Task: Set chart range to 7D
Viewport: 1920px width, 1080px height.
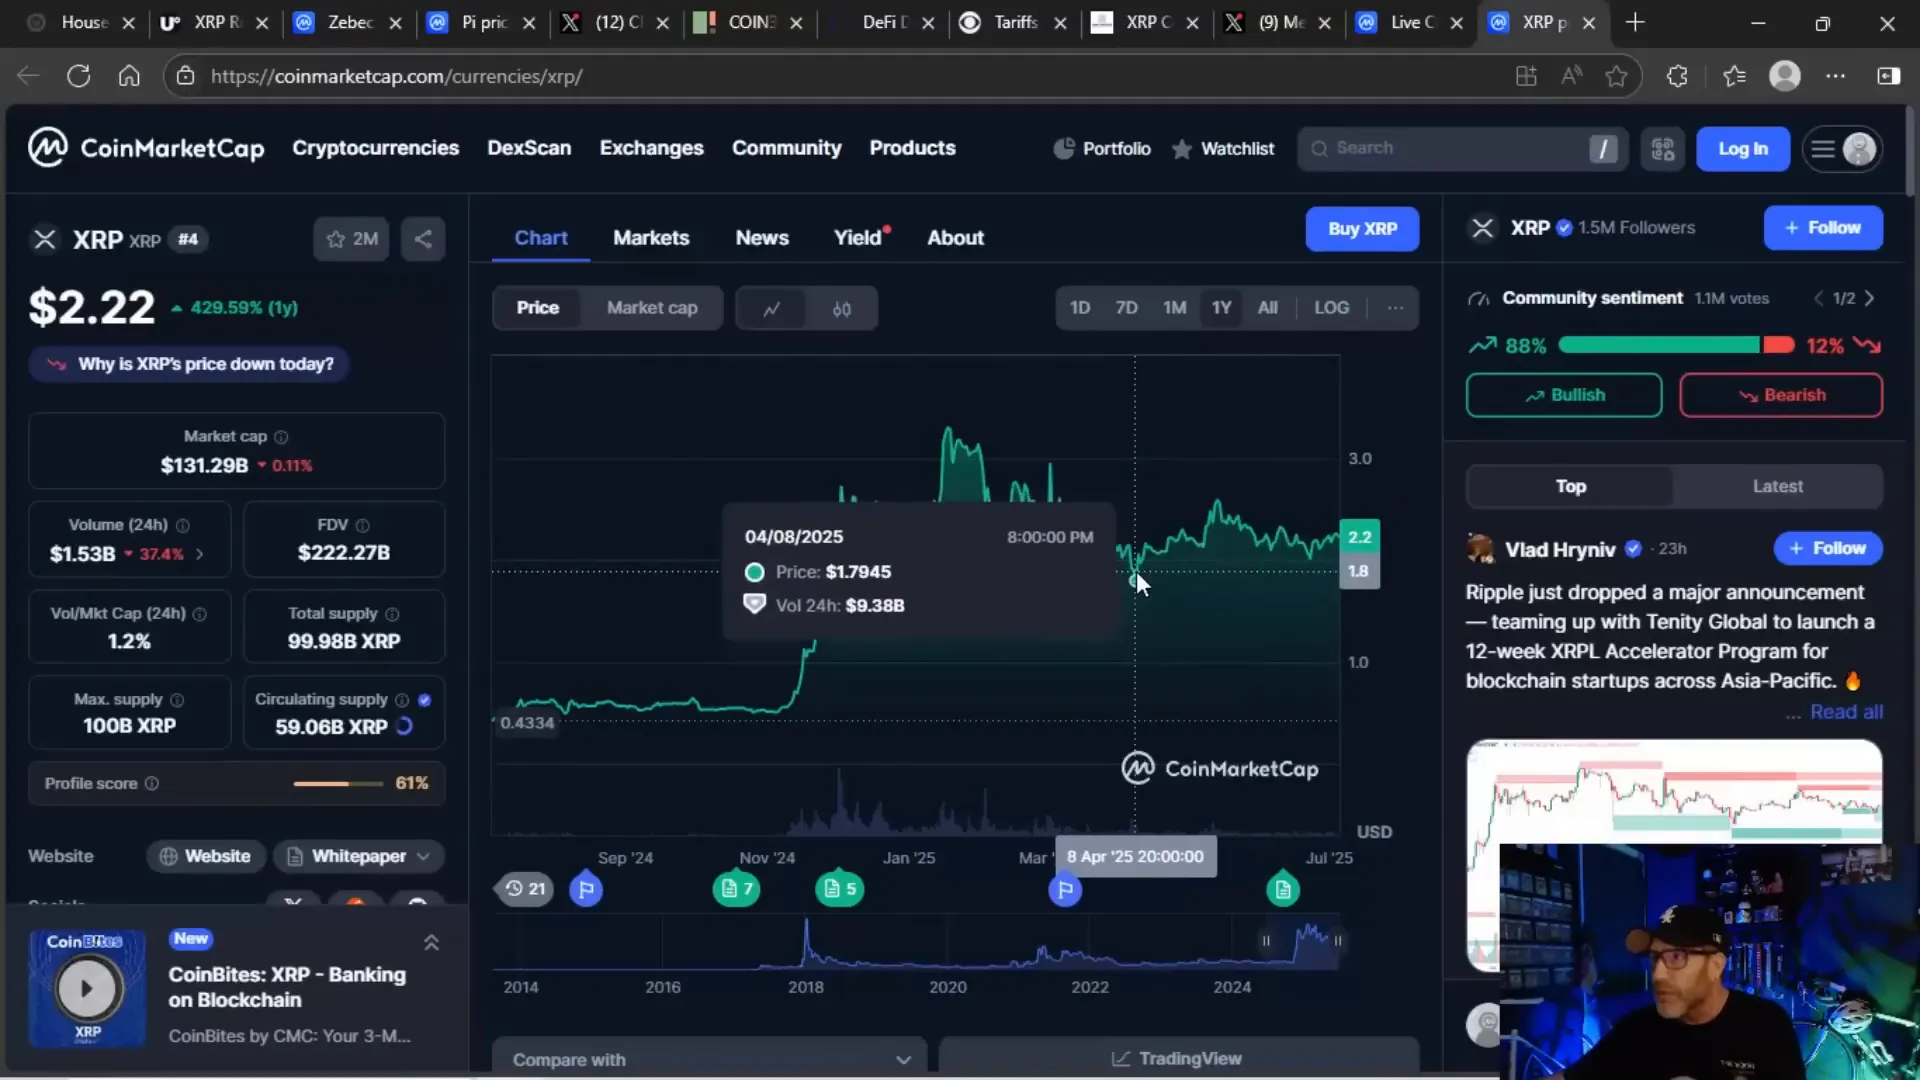Action: [x=1127, y=308]
